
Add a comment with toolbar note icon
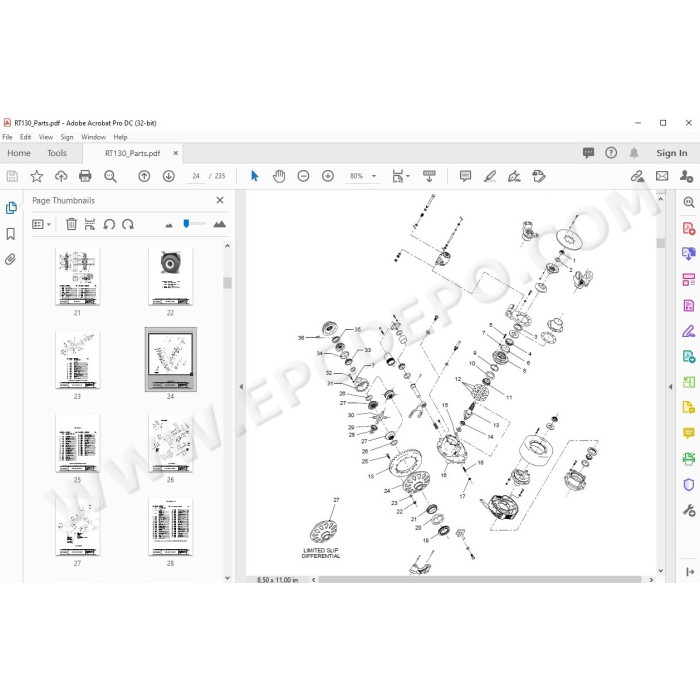click(465, 176)
